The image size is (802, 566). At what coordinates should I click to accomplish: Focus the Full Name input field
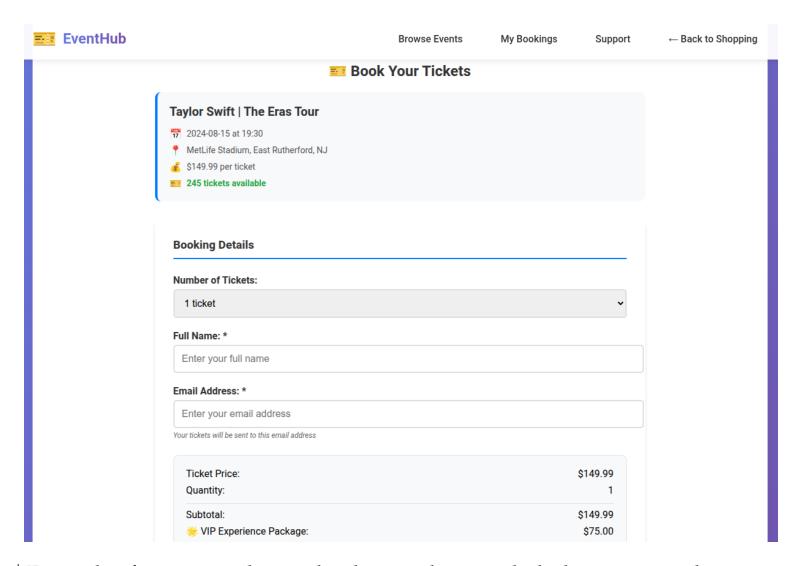point(408,358)
